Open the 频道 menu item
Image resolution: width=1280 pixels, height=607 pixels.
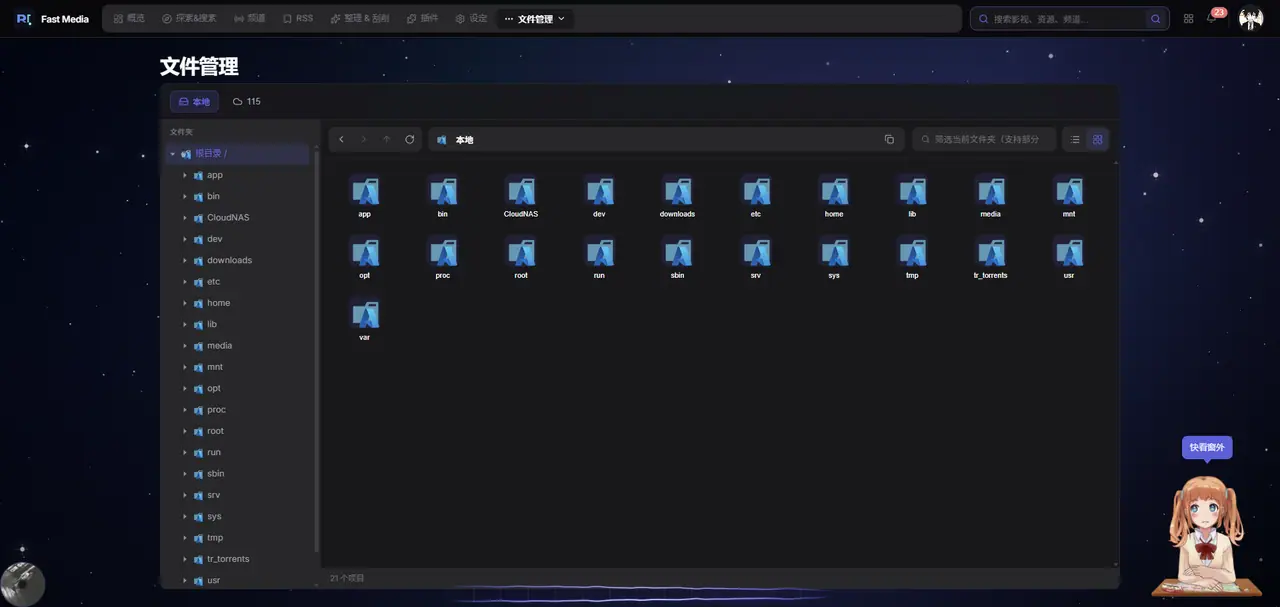pos(249,18)
